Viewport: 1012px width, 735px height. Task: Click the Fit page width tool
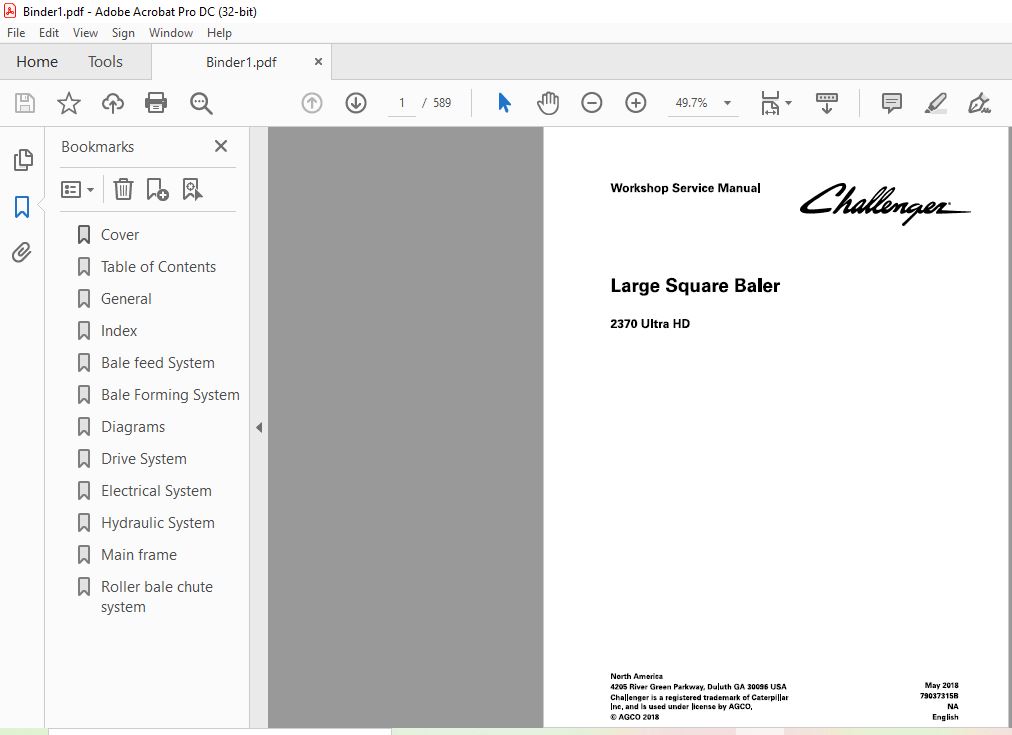pyautogui.click(x=770, y=103)
